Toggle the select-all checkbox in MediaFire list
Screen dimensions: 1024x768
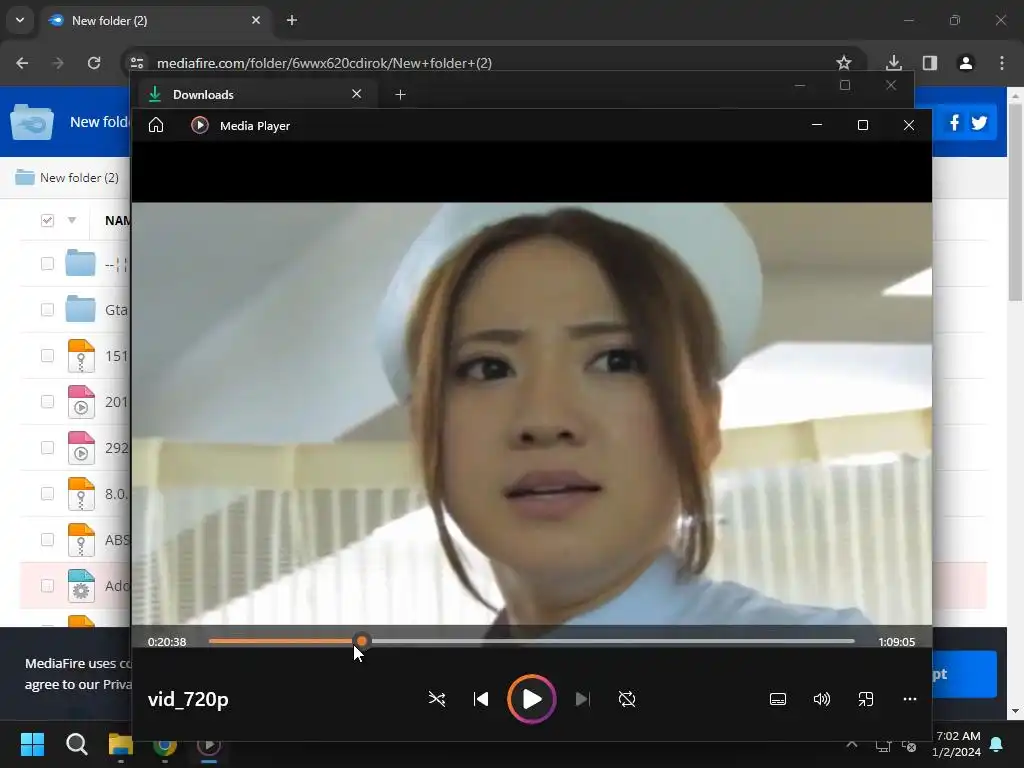pos(47,220)
